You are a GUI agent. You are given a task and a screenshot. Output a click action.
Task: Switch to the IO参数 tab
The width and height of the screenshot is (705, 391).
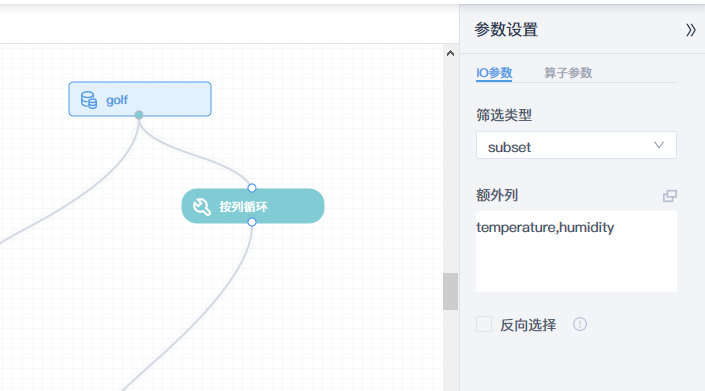tap(494, 73)
